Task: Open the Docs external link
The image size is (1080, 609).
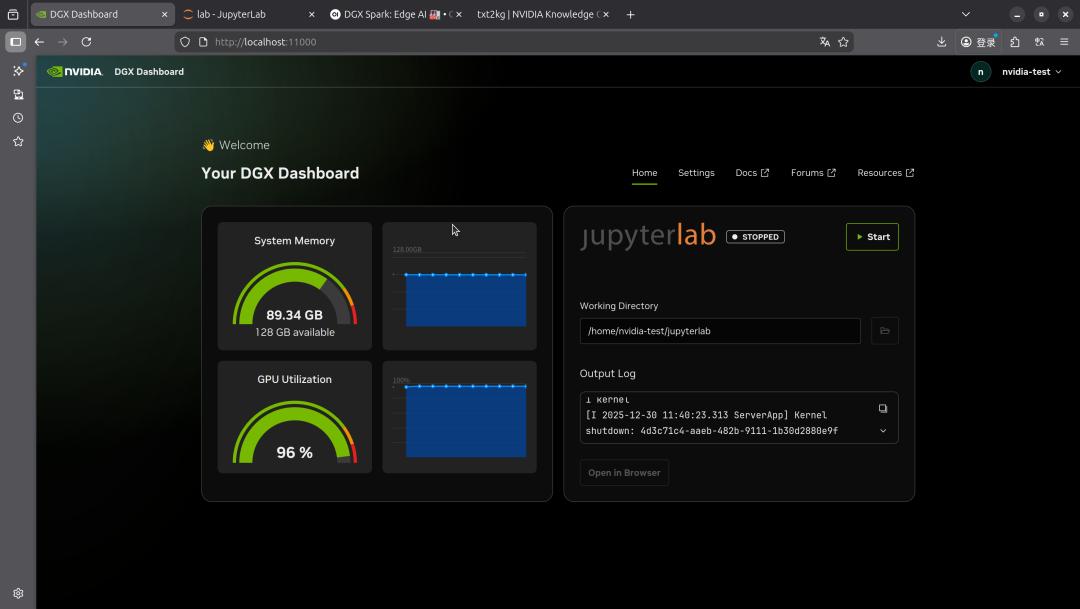Action: coord(752,173)
